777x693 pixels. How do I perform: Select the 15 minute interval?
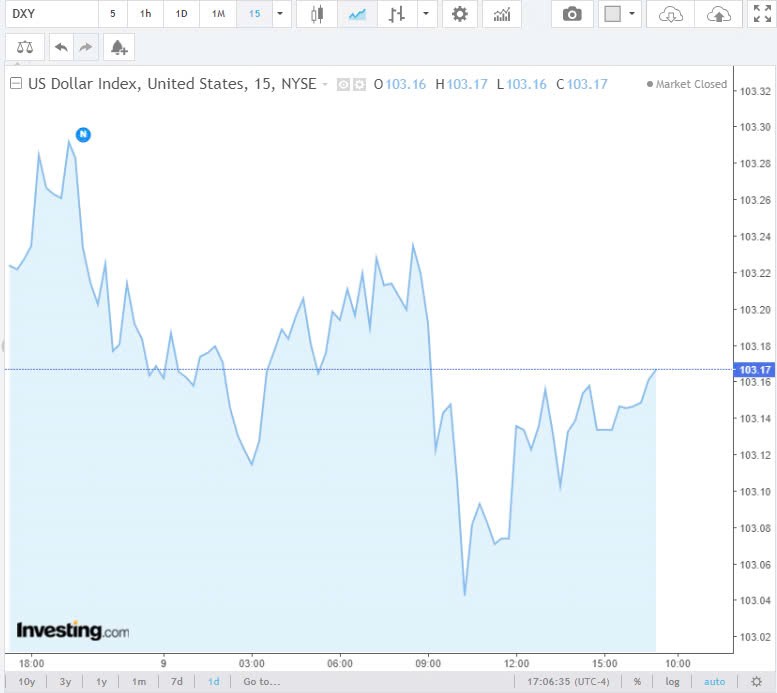click(x=255, y=13)
